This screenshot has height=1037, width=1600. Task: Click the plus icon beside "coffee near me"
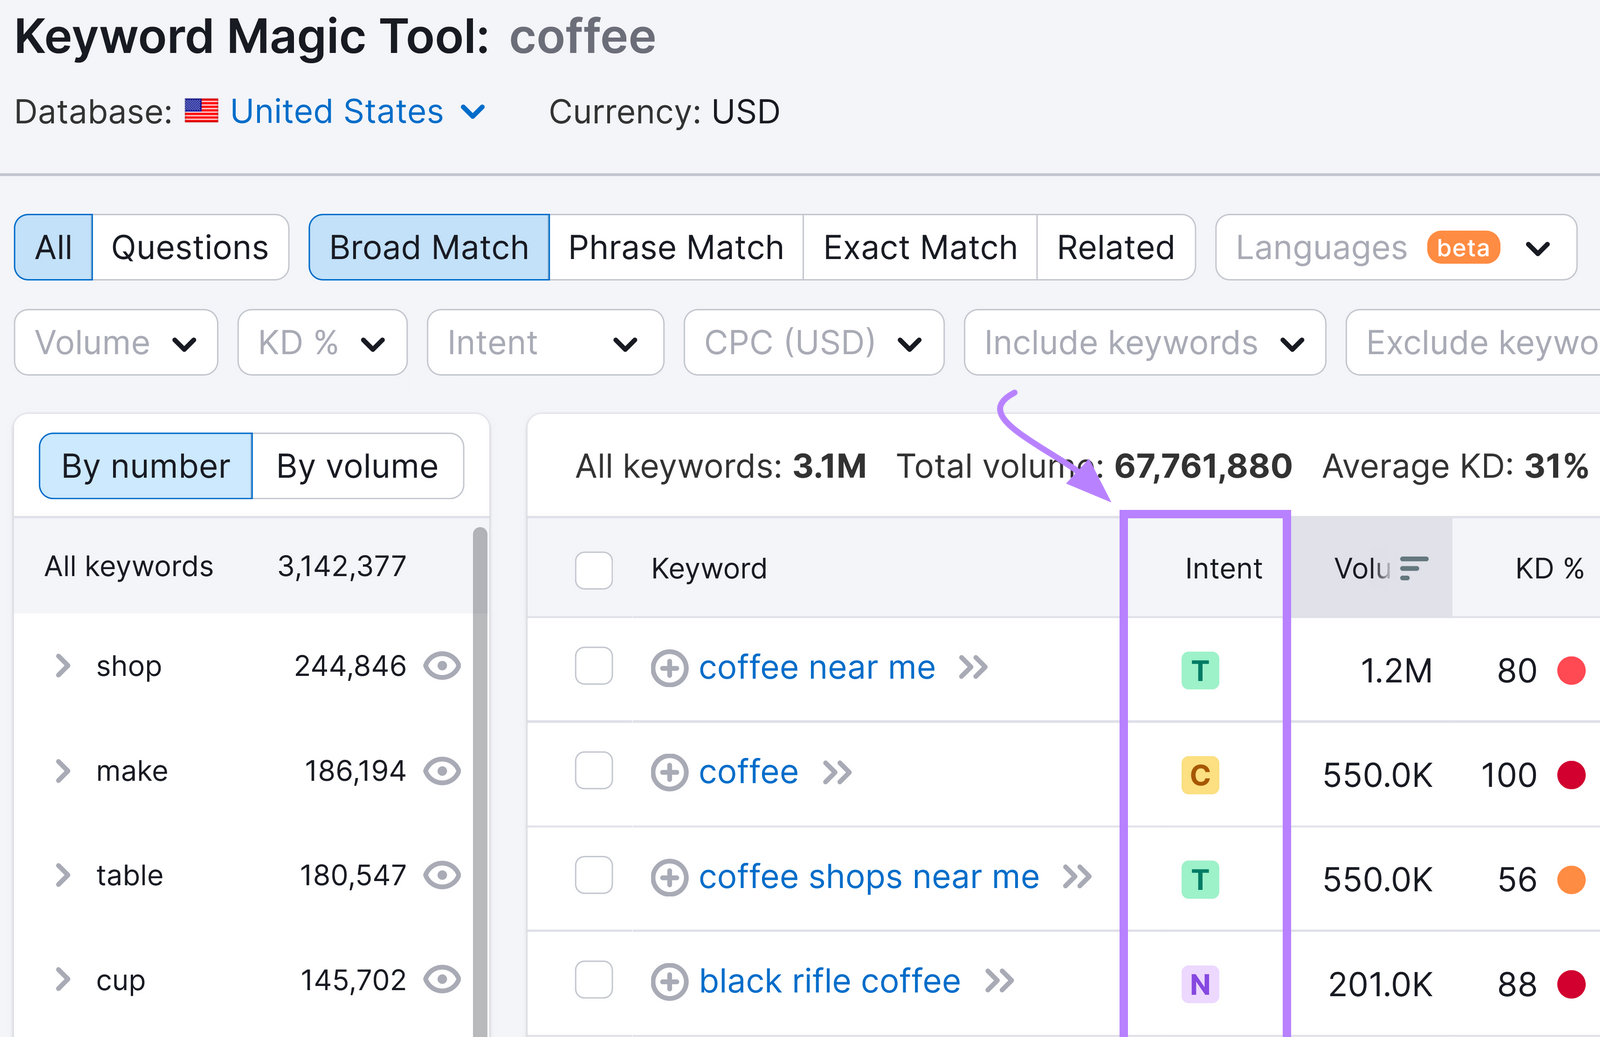pos(669,668)
